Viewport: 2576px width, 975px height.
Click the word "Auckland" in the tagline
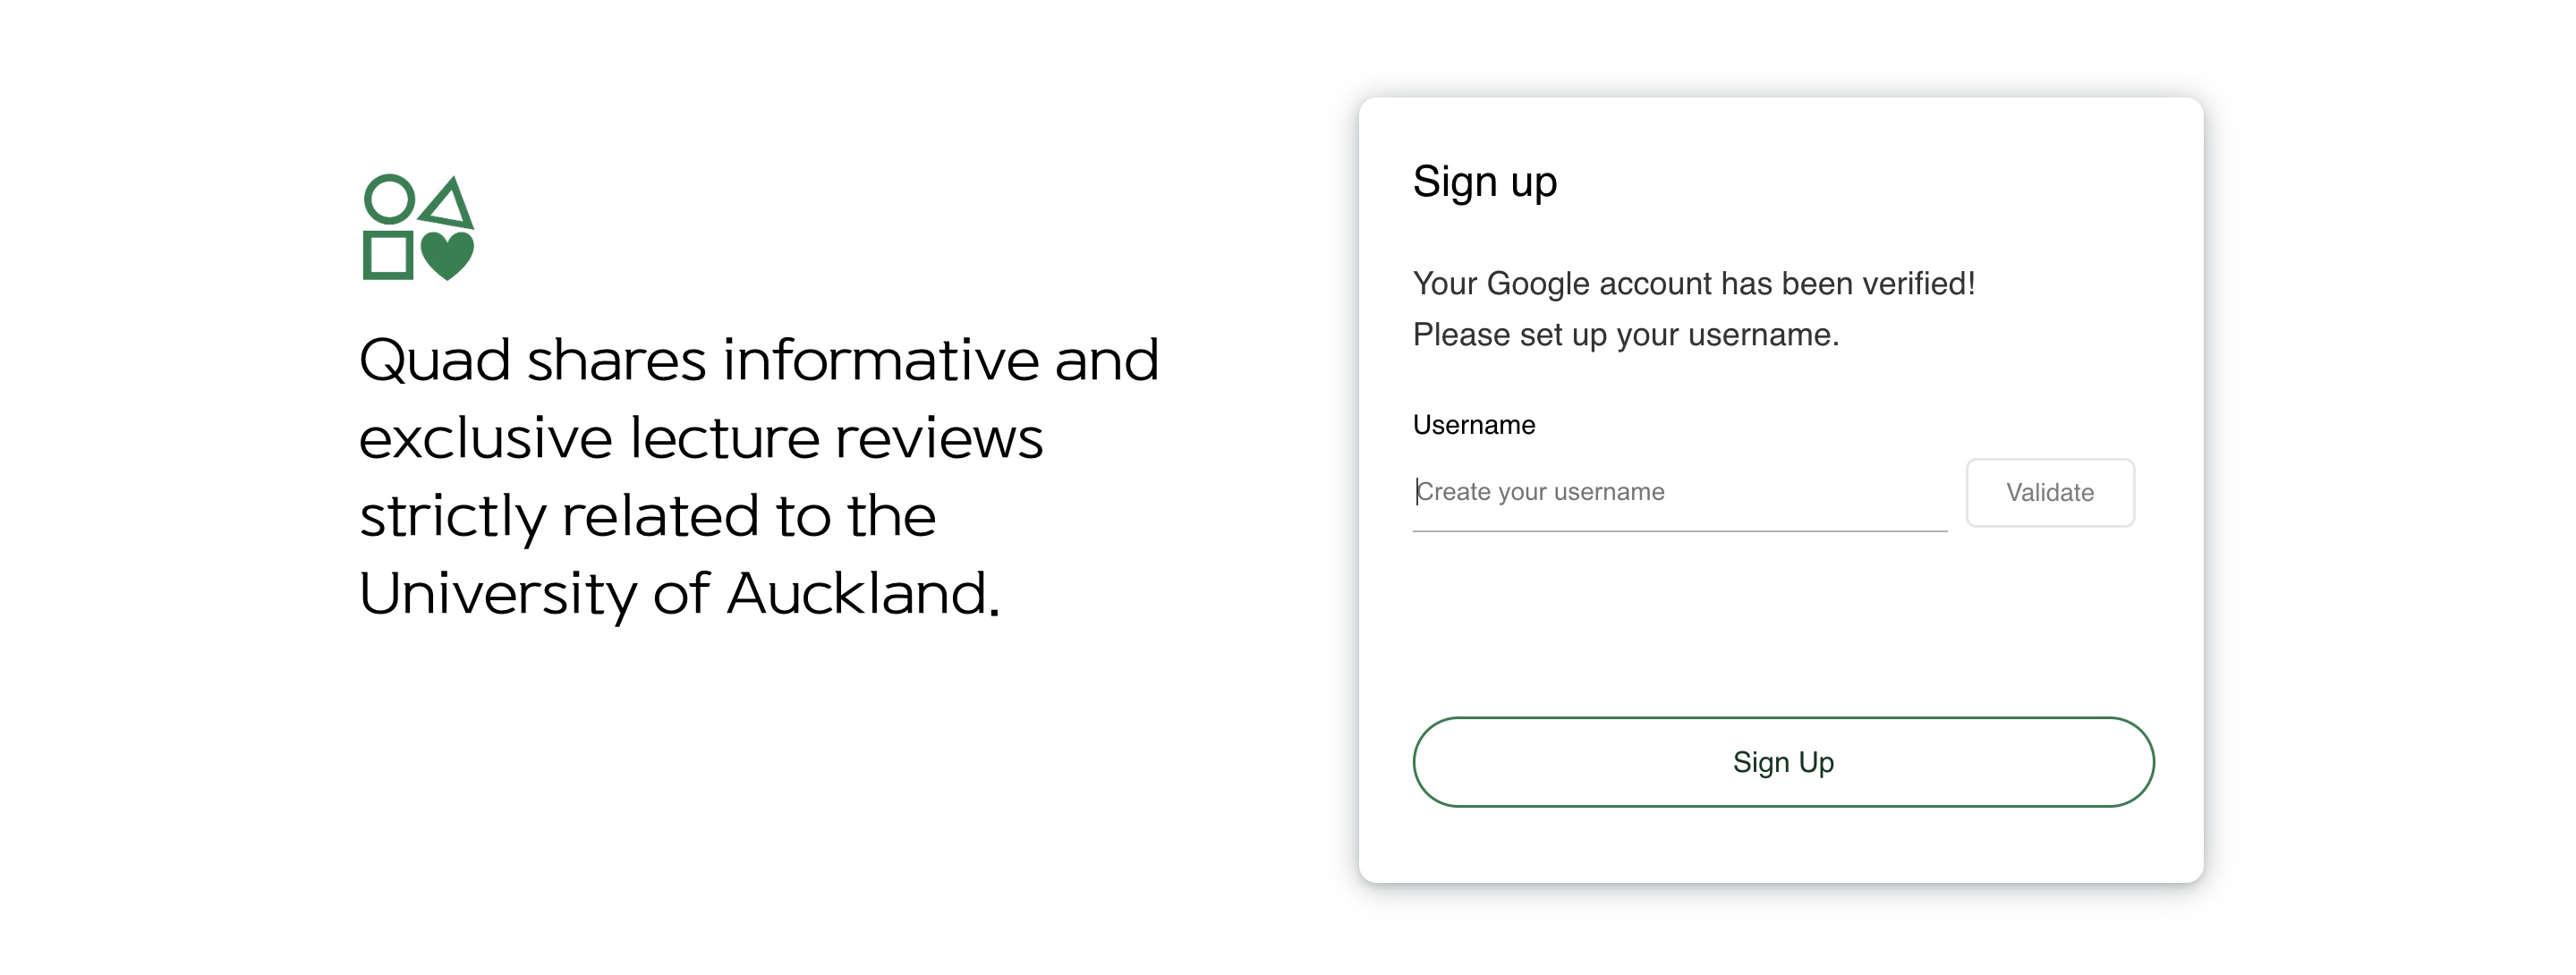click(x=862, y=594)
